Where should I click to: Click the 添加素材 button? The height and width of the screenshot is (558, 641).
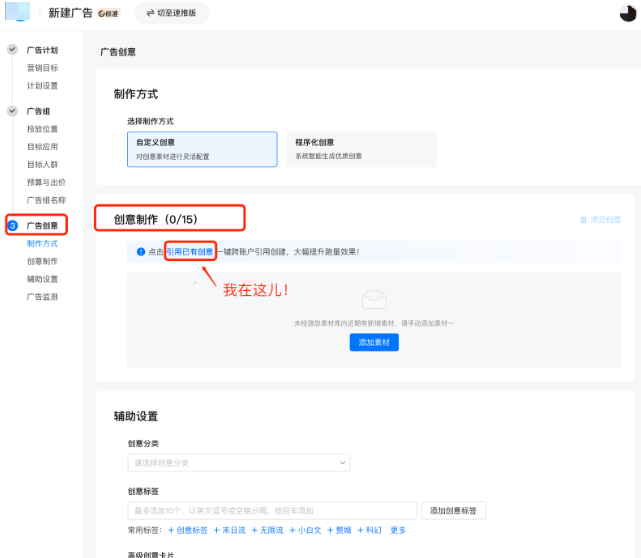point(374,343)
